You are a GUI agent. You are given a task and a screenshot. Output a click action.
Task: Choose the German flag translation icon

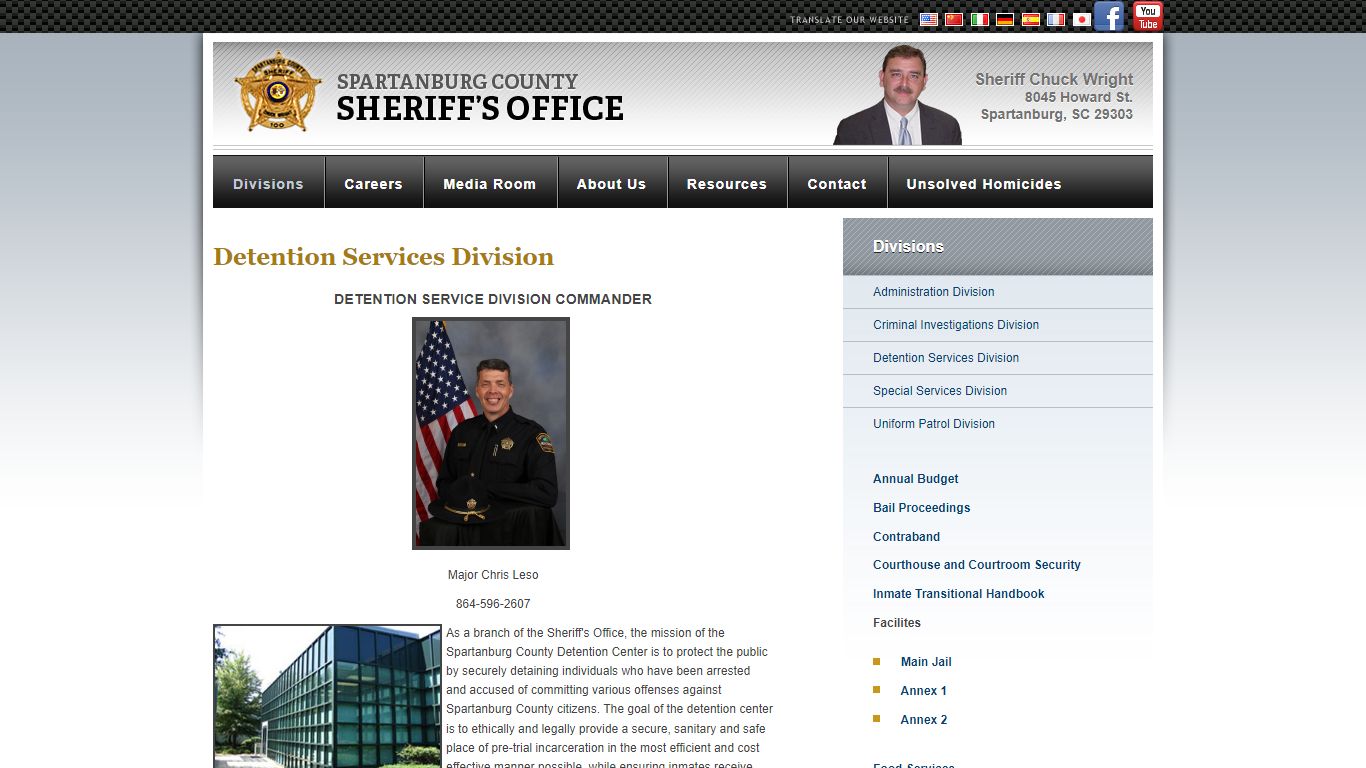click(1005, 19)
